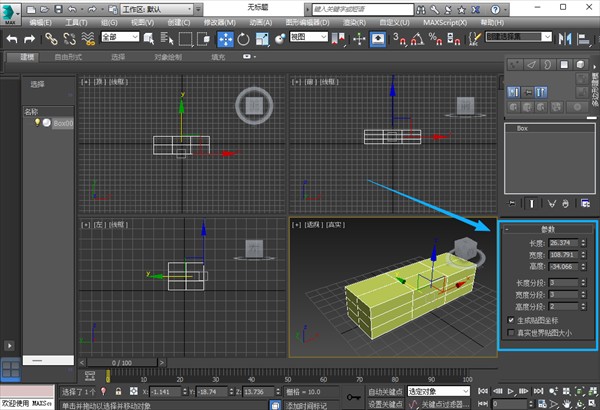600x410 pixels.
Task: Toggle the 生成贴图坐标 checkbox
Action: (x=512, y=320)
